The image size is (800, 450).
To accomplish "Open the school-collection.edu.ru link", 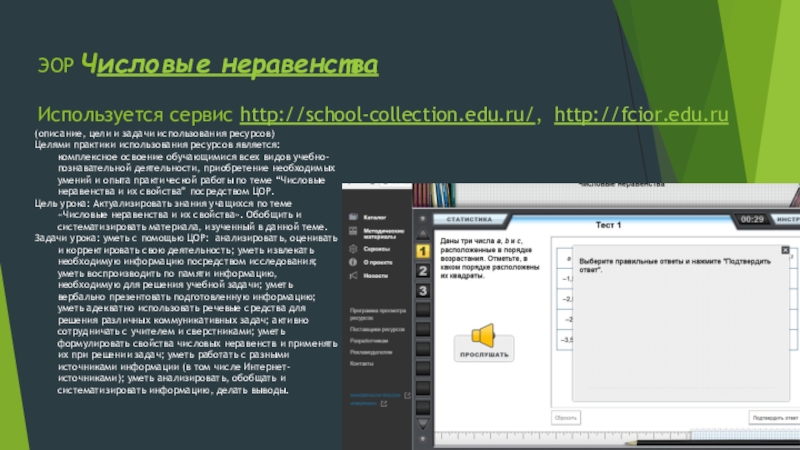I will tap(387, 115).
